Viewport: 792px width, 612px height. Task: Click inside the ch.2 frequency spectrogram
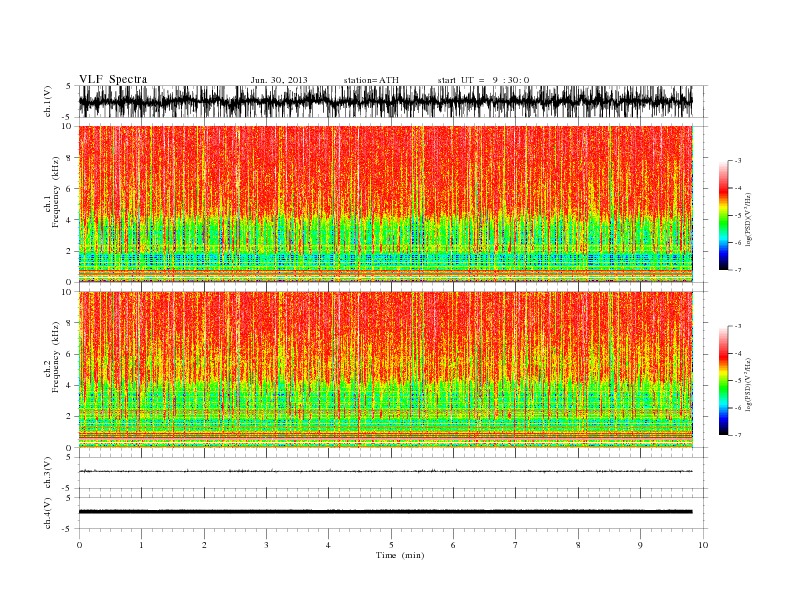click(x=385, y=370)
